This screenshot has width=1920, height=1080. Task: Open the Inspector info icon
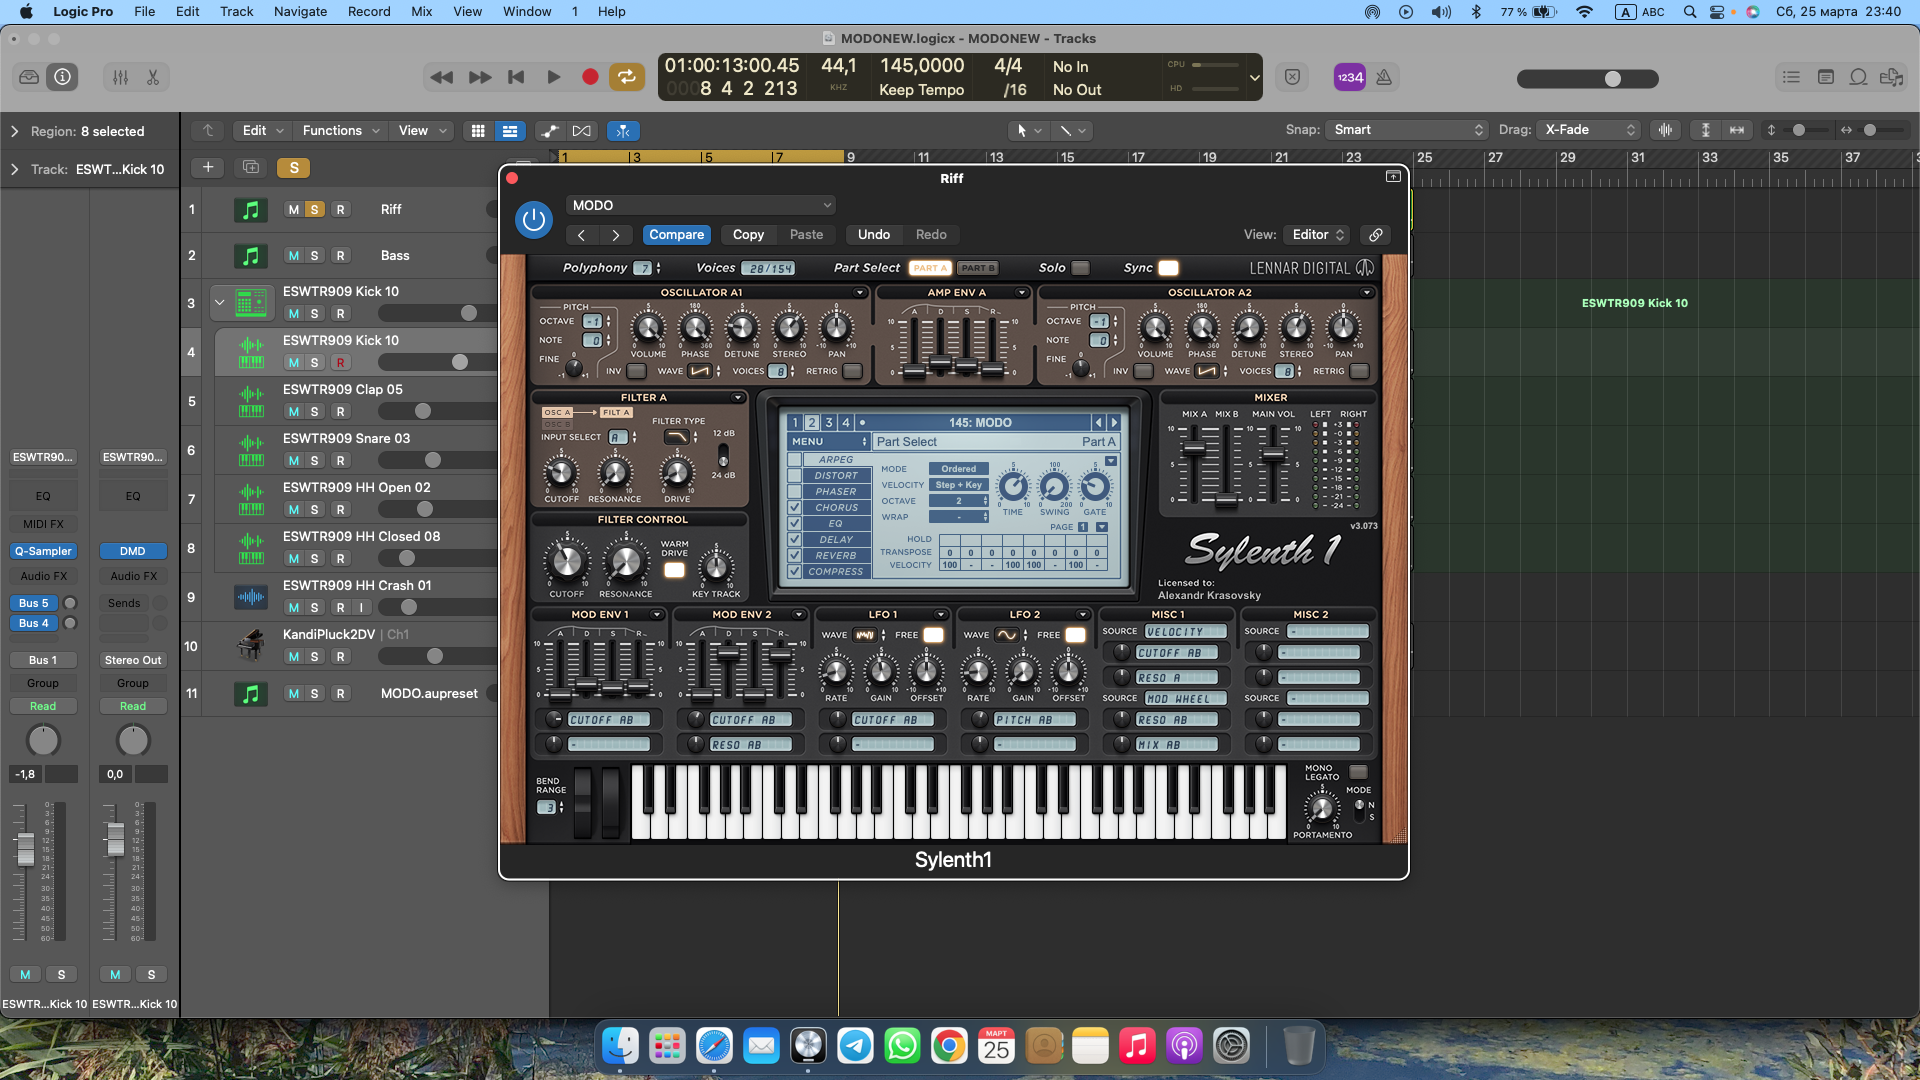click(x=62, y=77)
